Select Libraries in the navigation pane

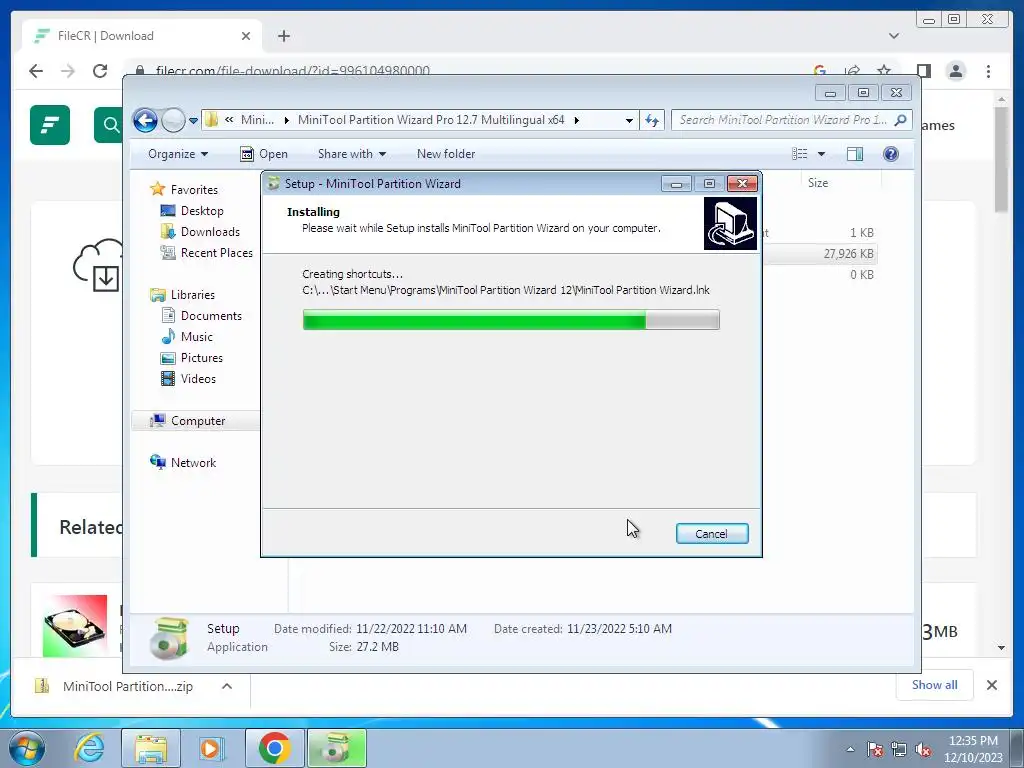click(193, 295)
